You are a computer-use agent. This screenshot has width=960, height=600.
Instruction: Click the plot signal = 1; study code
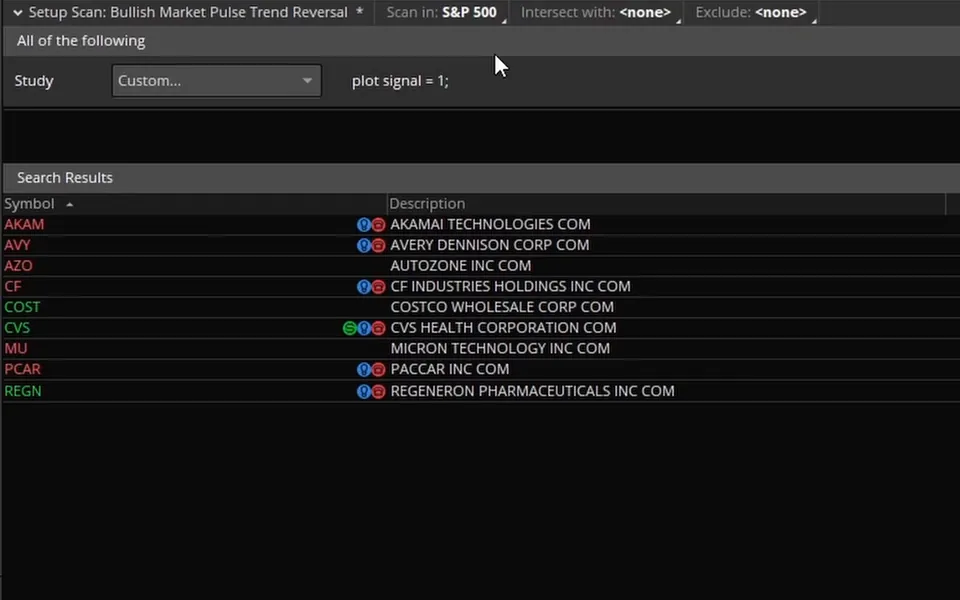click(x=400, y=81)
